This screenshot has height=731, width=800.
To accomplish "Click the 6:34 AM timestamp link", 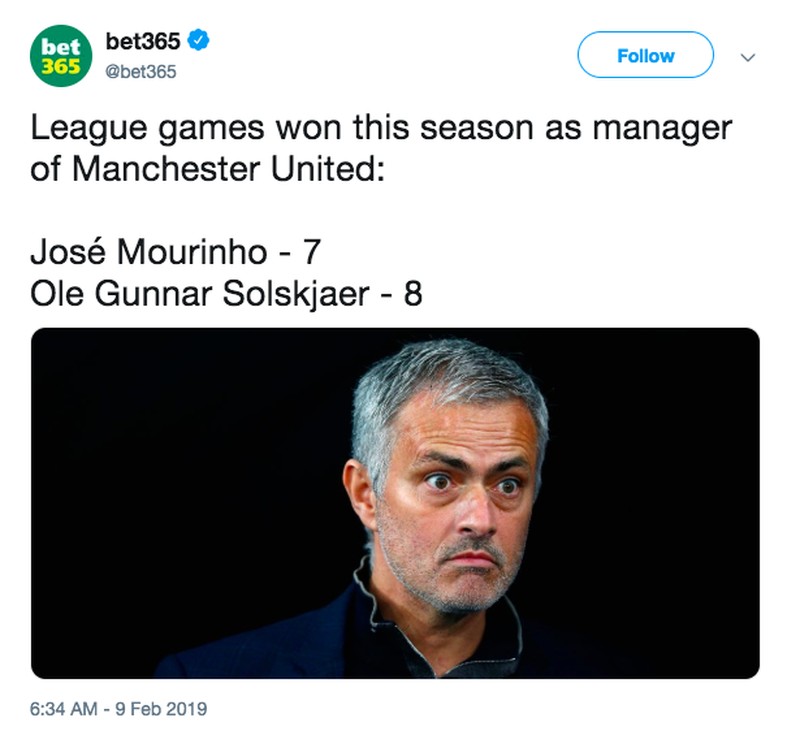I will pyautogui.click(x=63, y=709).
